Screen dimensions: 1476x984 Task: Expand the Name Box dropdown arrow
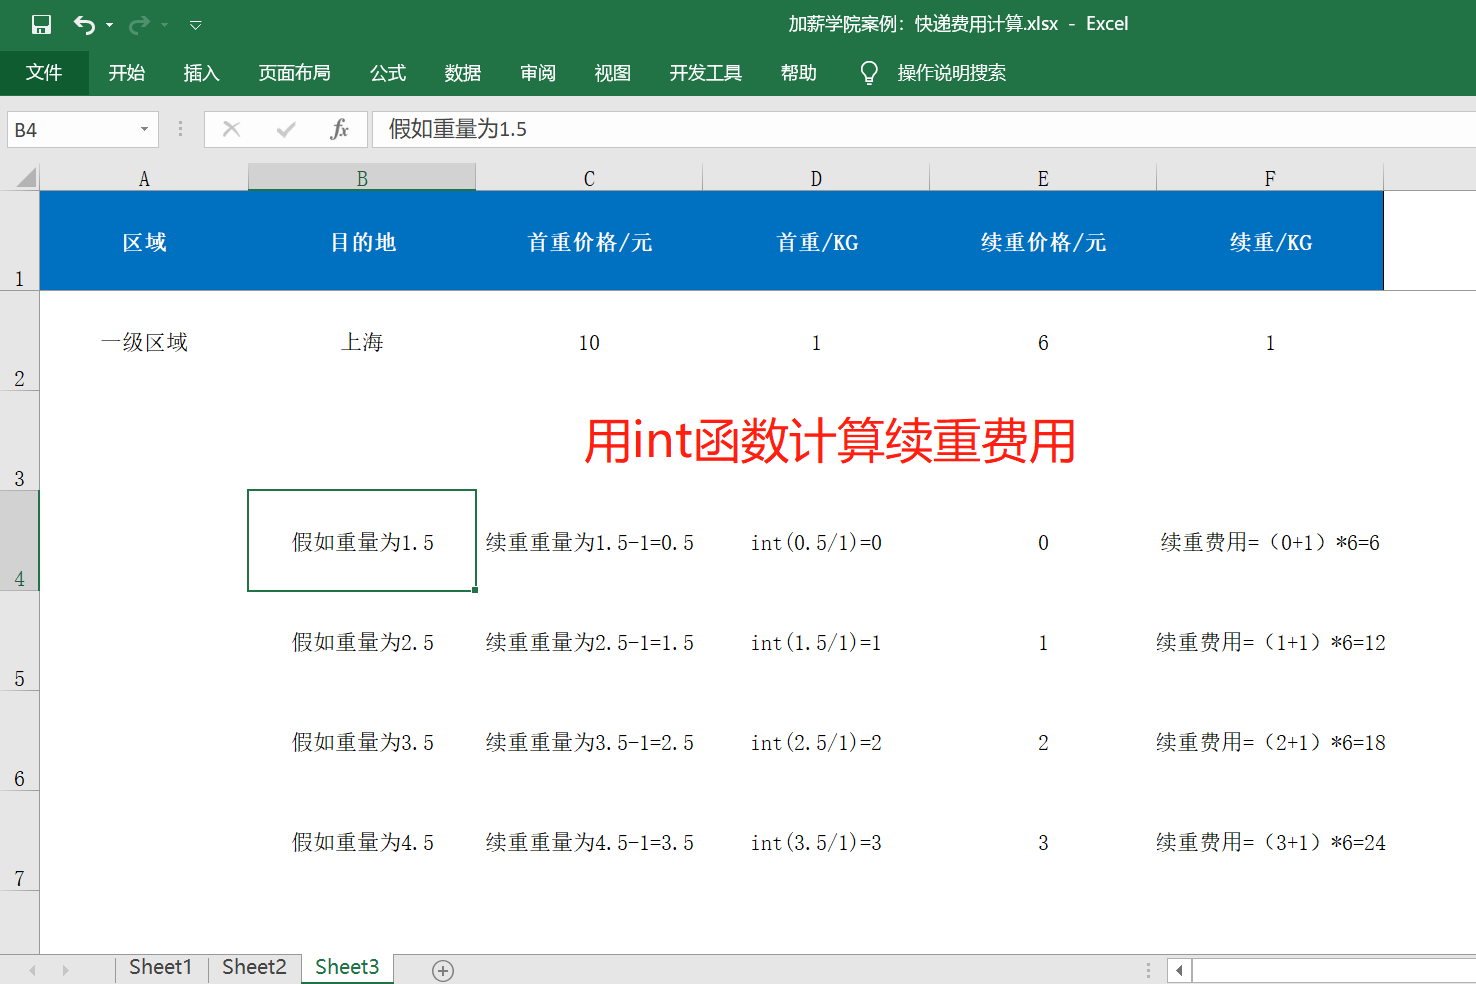144,130
